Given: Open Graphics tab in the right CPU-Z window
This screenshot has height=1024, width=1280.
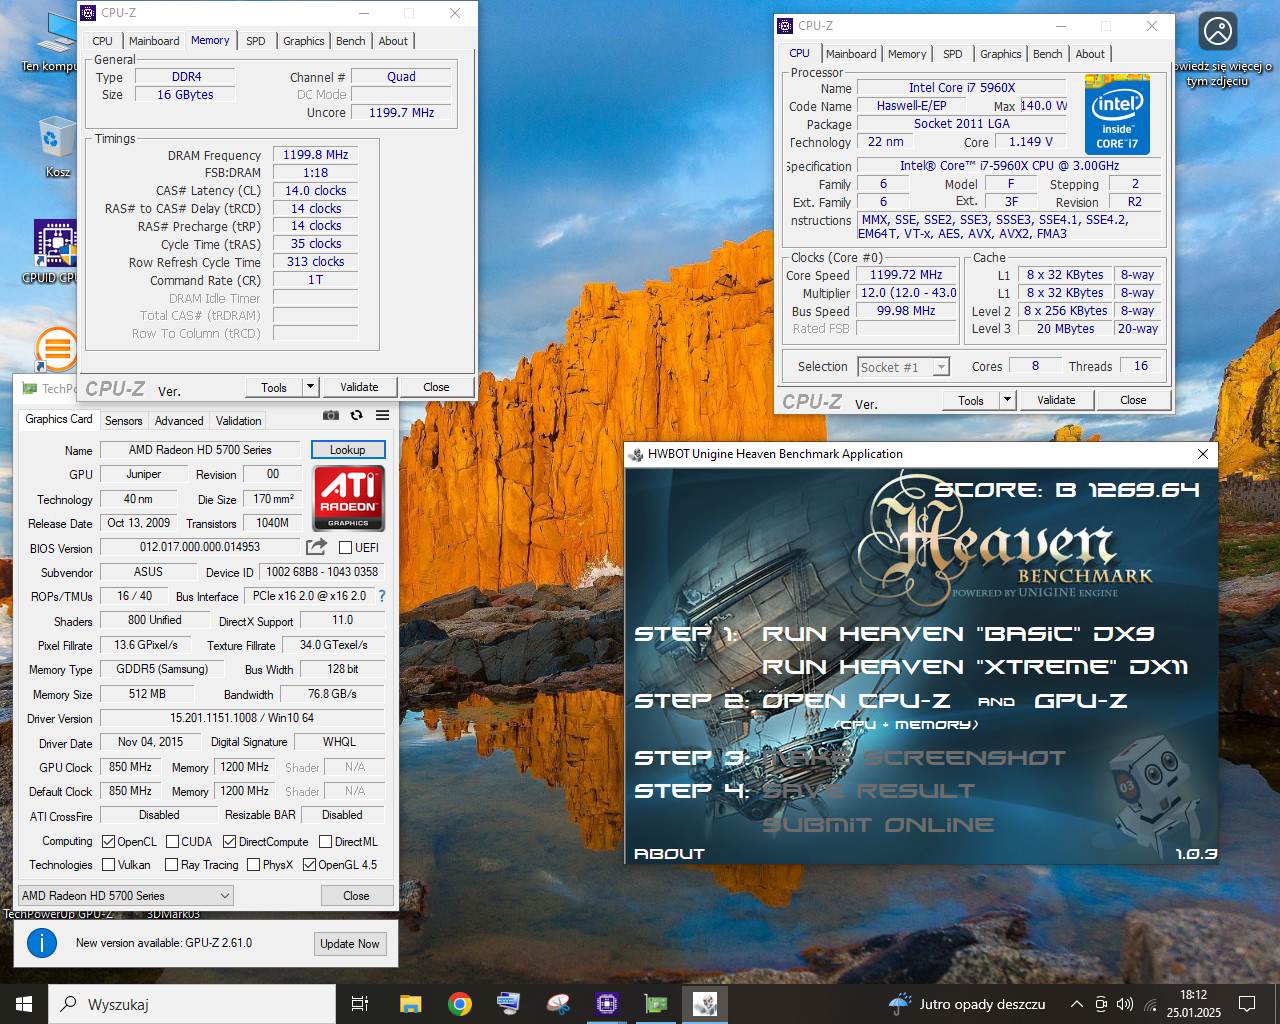Looking at the screenshot, I should click(x=1000, y=54).
